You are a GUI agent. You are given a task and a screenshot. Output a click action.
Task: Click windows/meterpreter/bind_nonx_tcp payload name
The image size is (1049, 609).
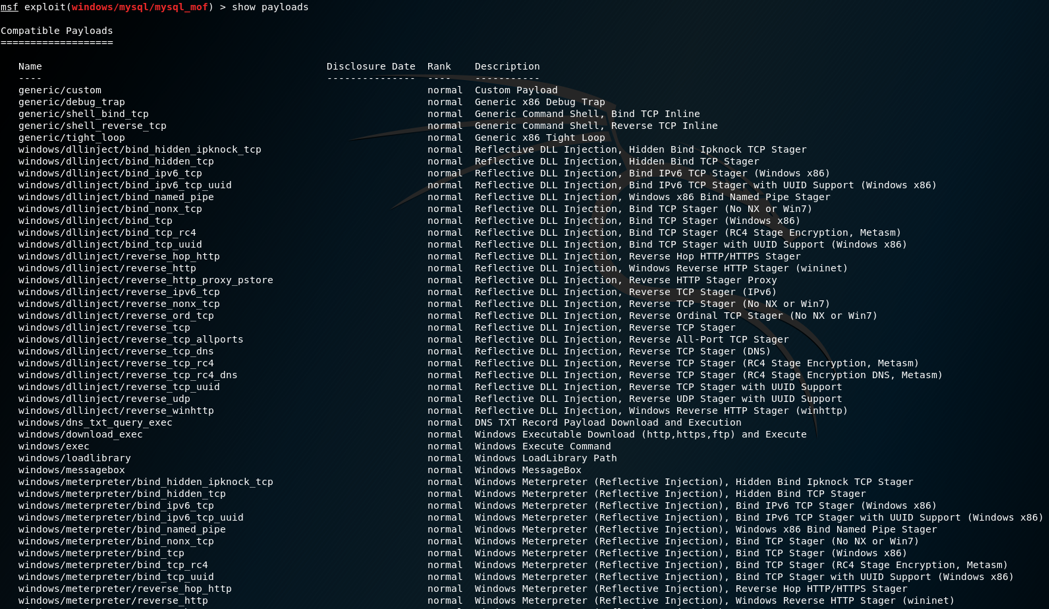pyautogui.click(x=116, y=542)
